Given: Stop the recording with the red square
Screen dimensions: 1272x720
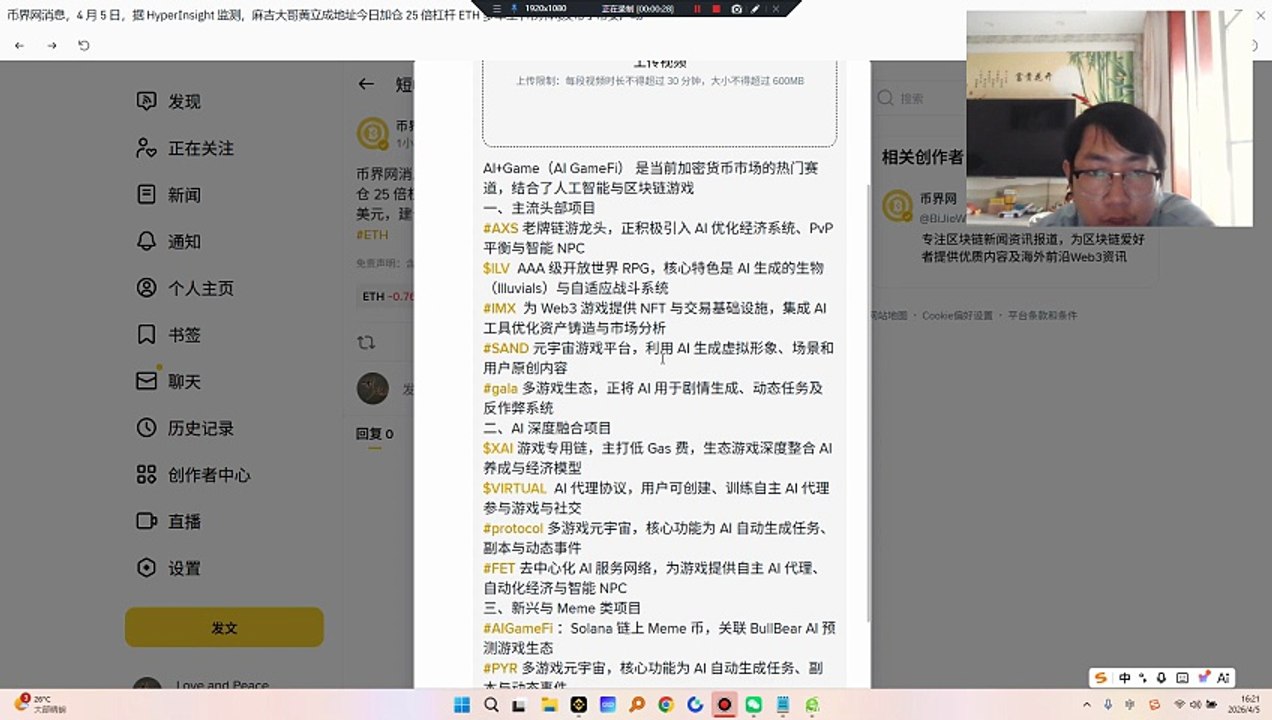Looking at the screenshot, I should [716, 8].
